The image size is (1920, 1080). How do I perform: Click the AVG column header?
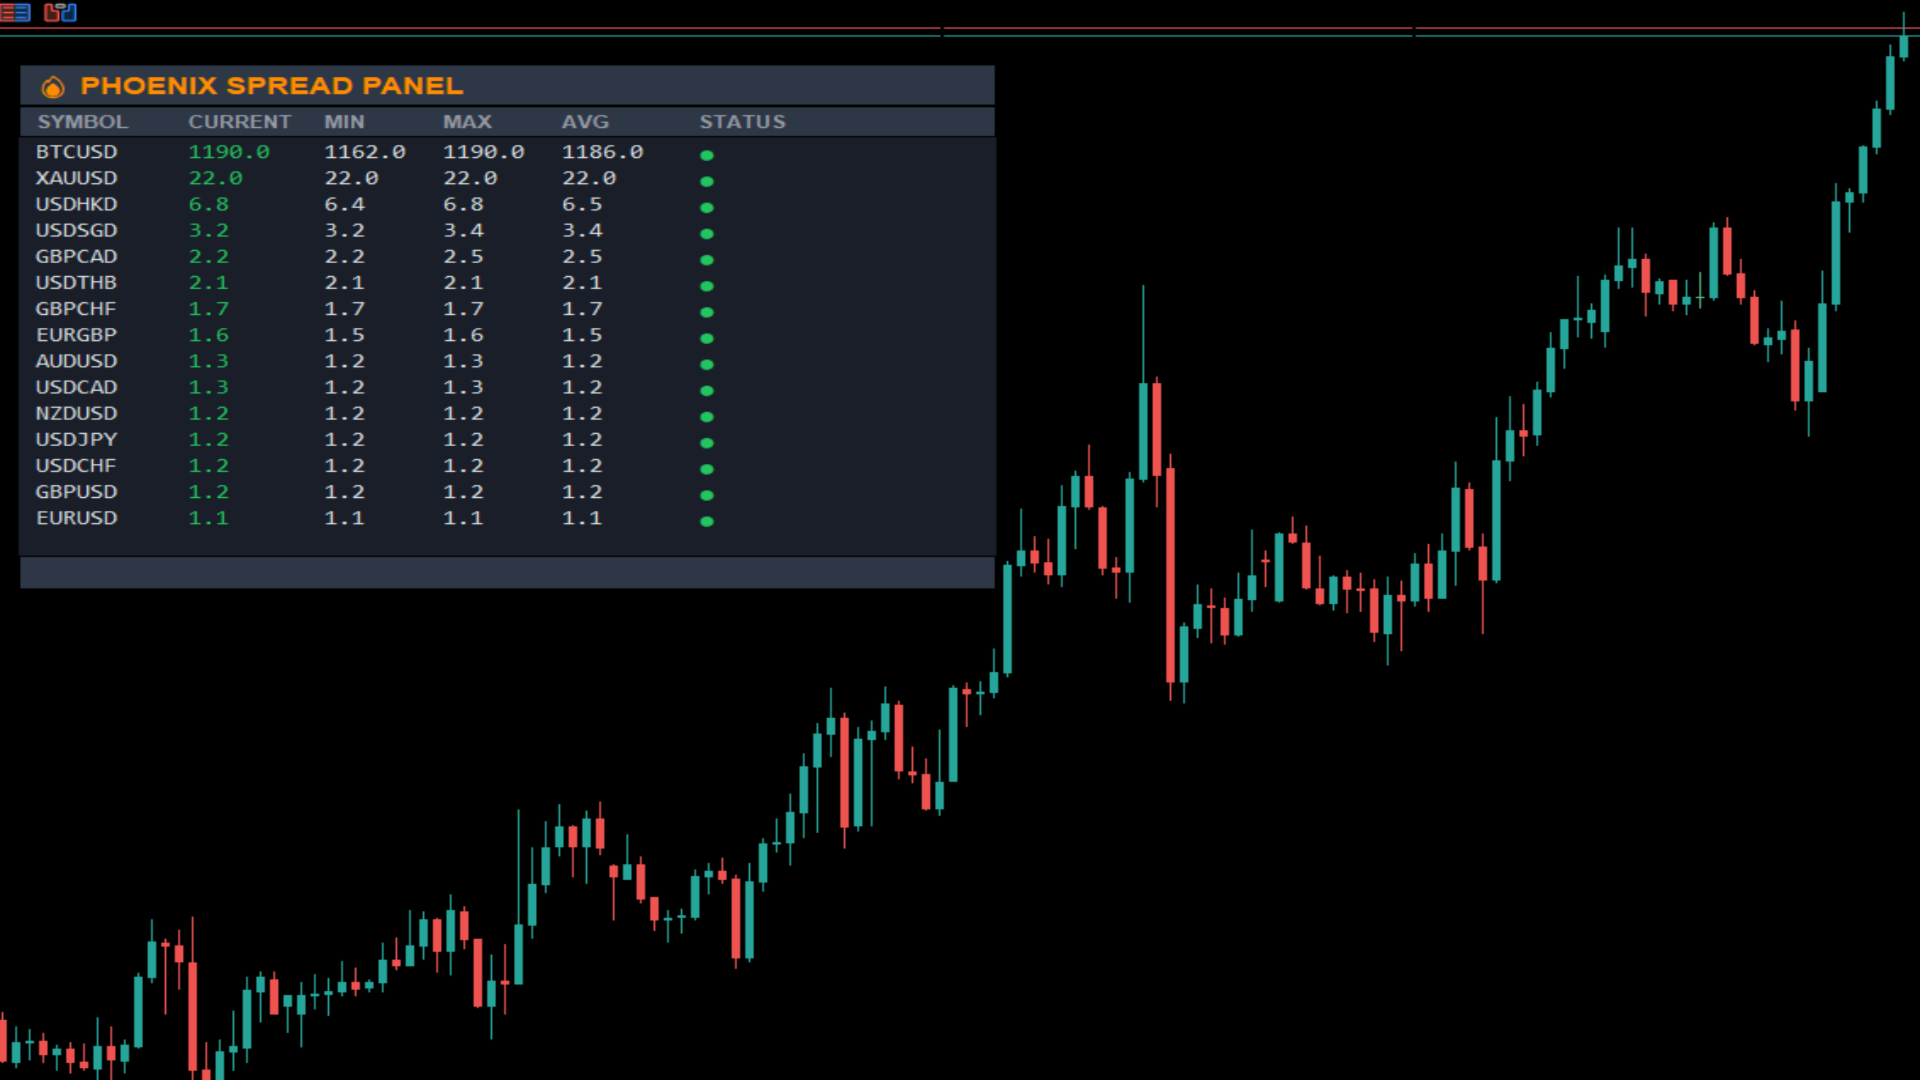tap(585, 122)
